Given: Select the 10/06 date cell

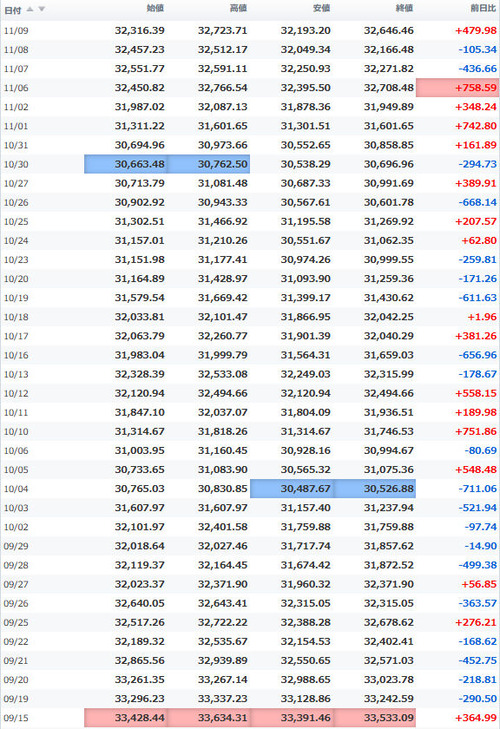Looking at the screenshot, I should click(x=16, y=451).
